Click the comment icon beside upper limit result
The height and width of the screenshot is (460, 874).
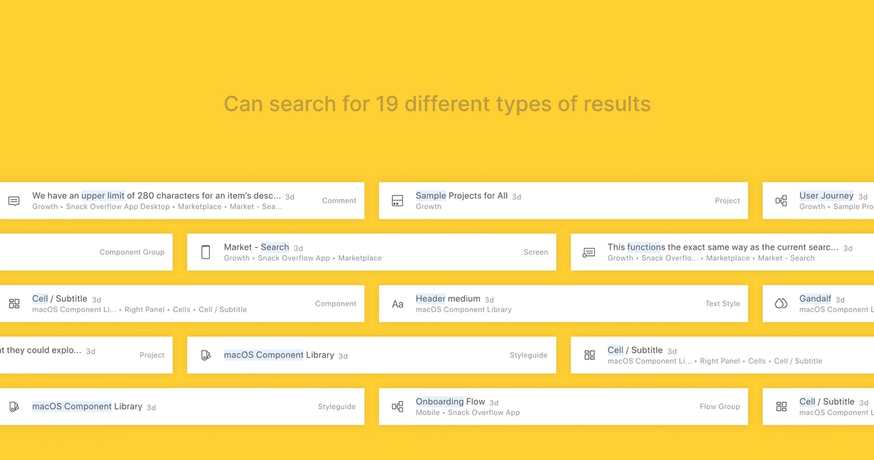tap(14, 201)
